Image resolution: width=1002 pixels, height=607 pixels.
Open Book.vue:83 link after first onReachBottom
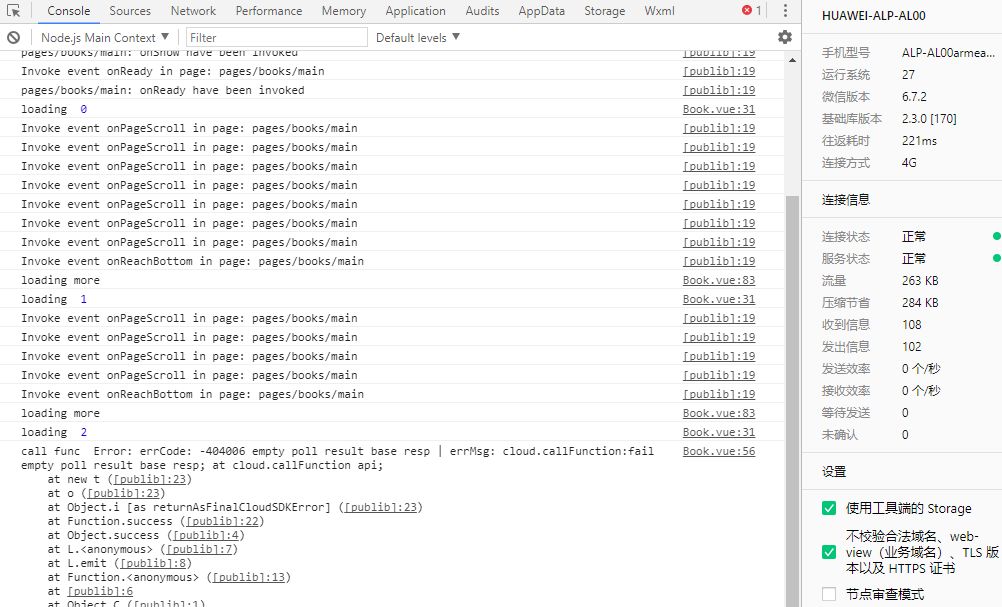pyautogui.click(x=719, y=280)
